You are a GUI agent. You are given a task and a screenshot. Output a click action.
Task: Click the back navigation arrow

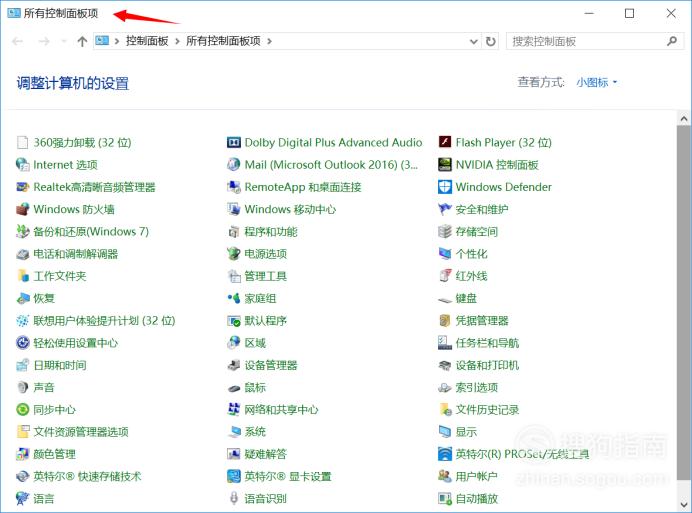18,41
